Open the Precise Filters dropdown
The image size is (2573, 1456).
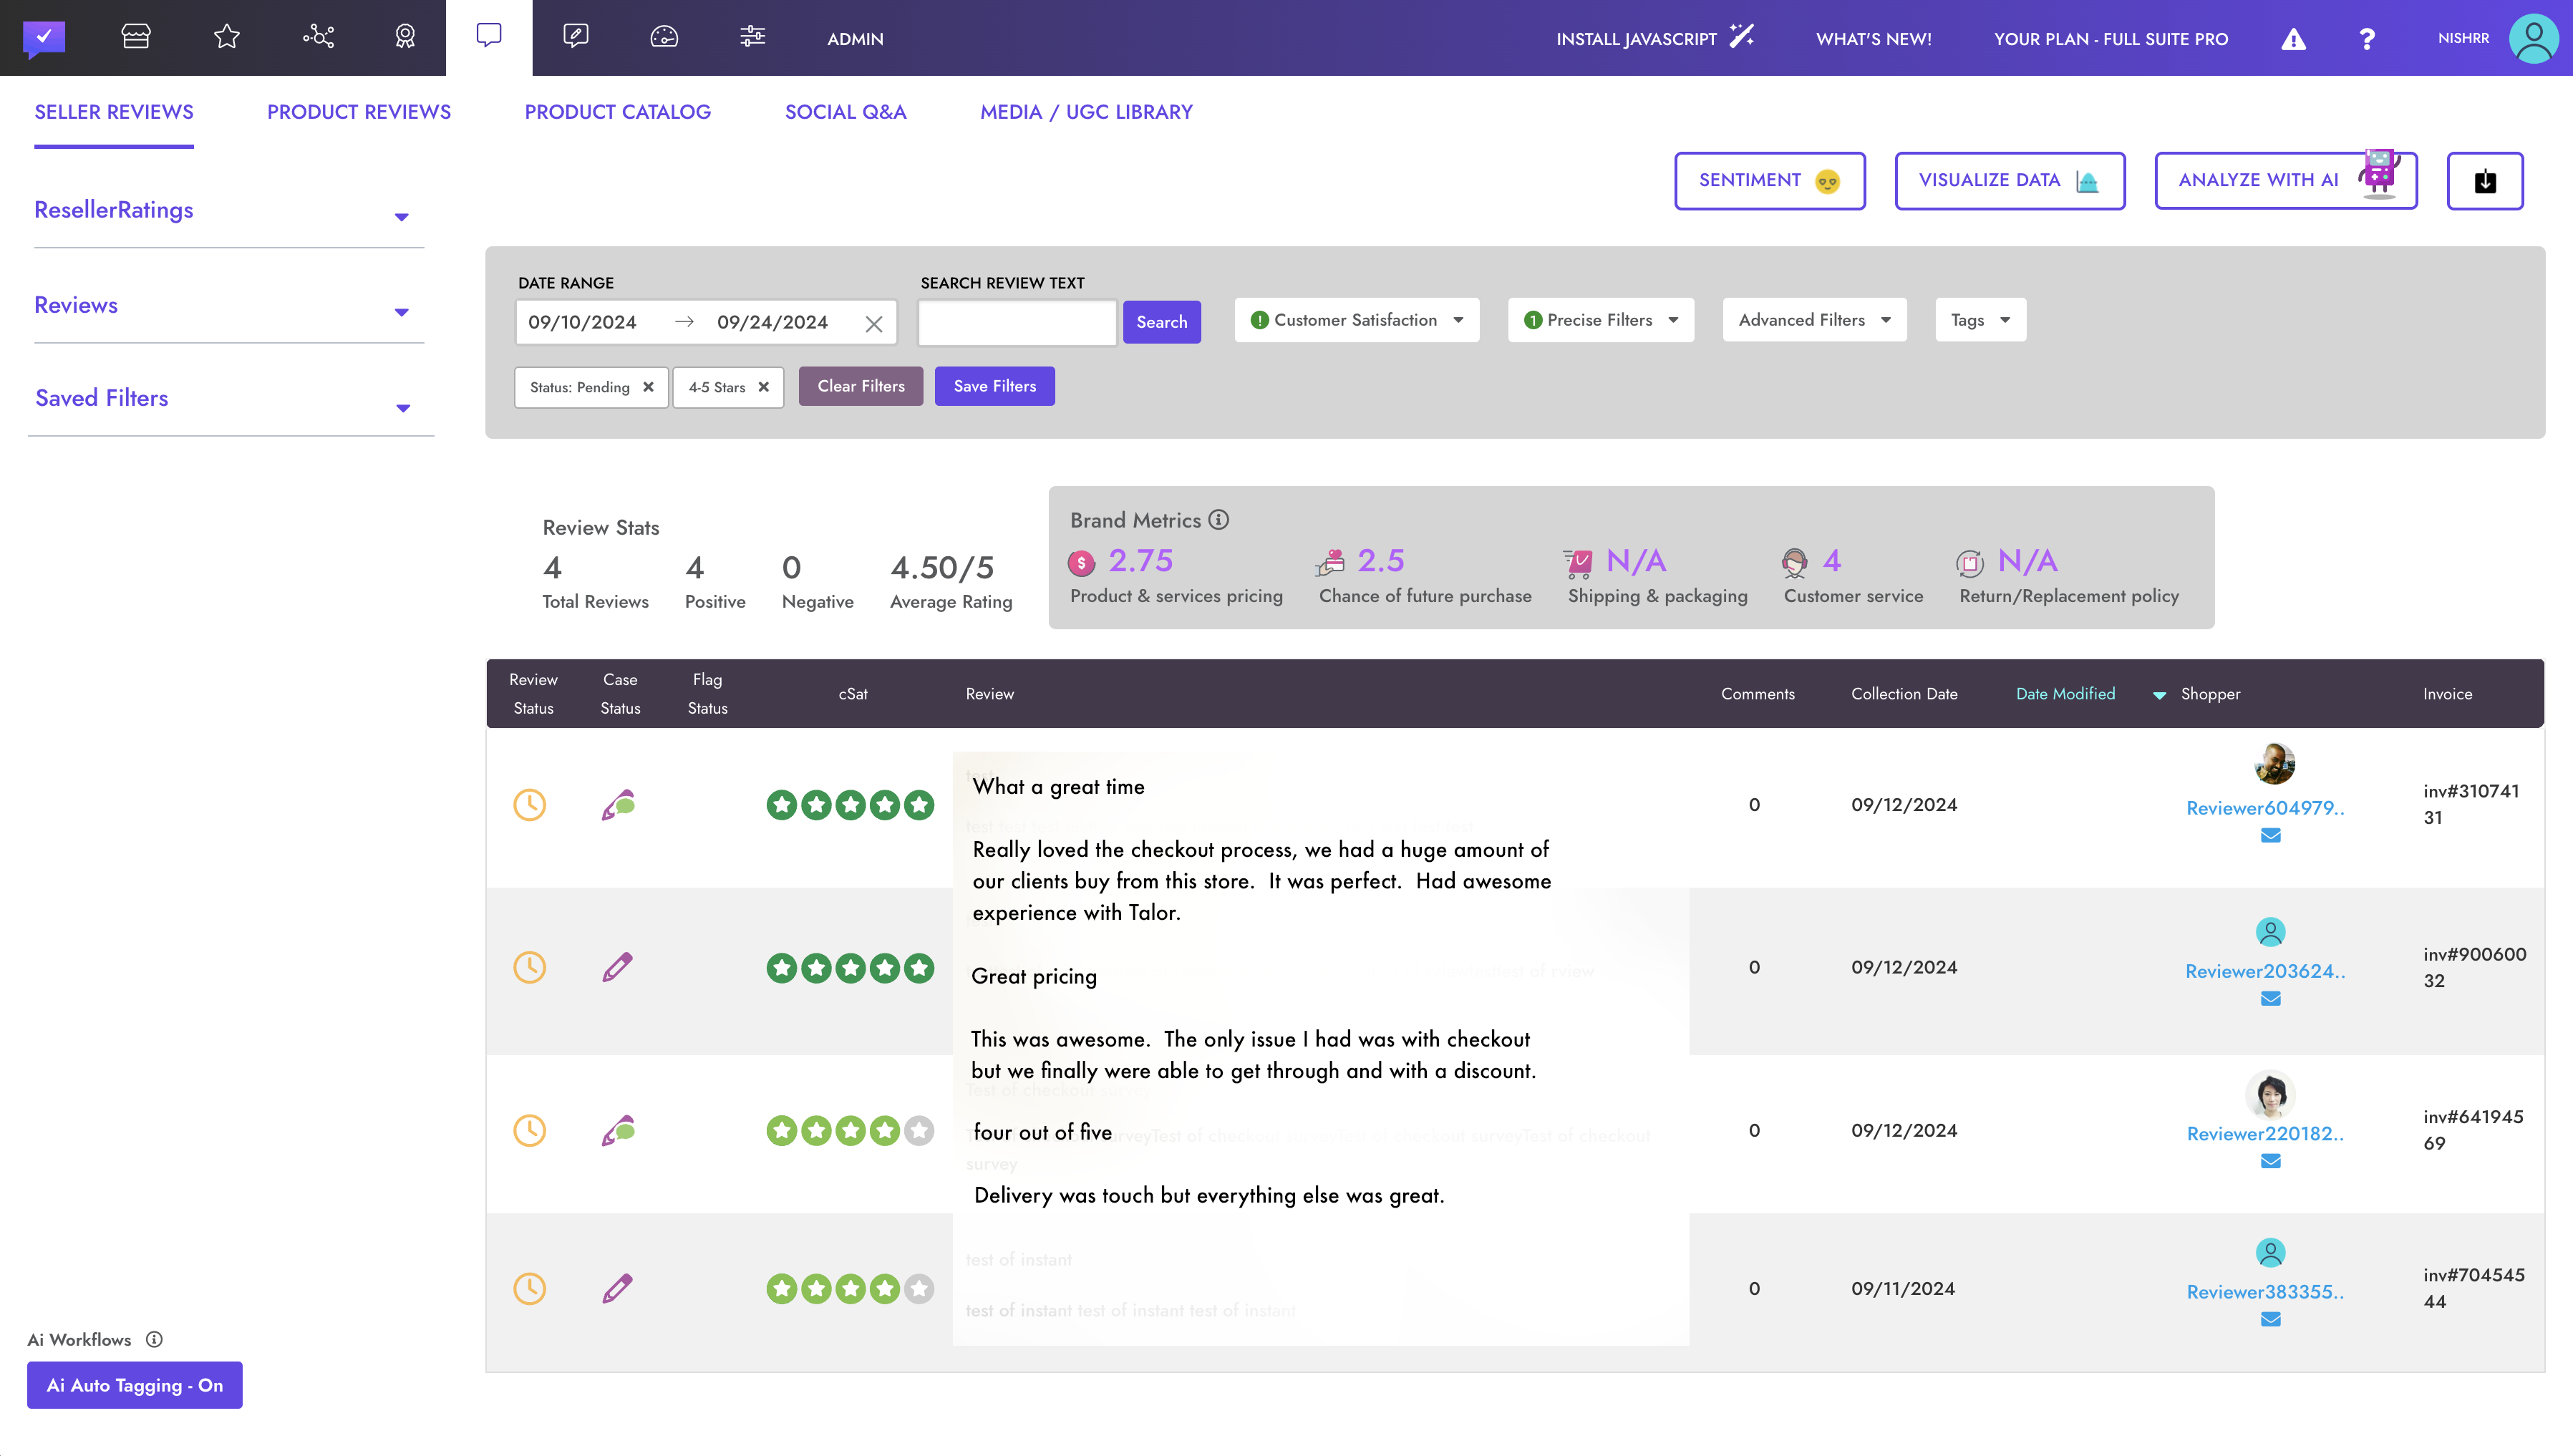click(1601, 320)
